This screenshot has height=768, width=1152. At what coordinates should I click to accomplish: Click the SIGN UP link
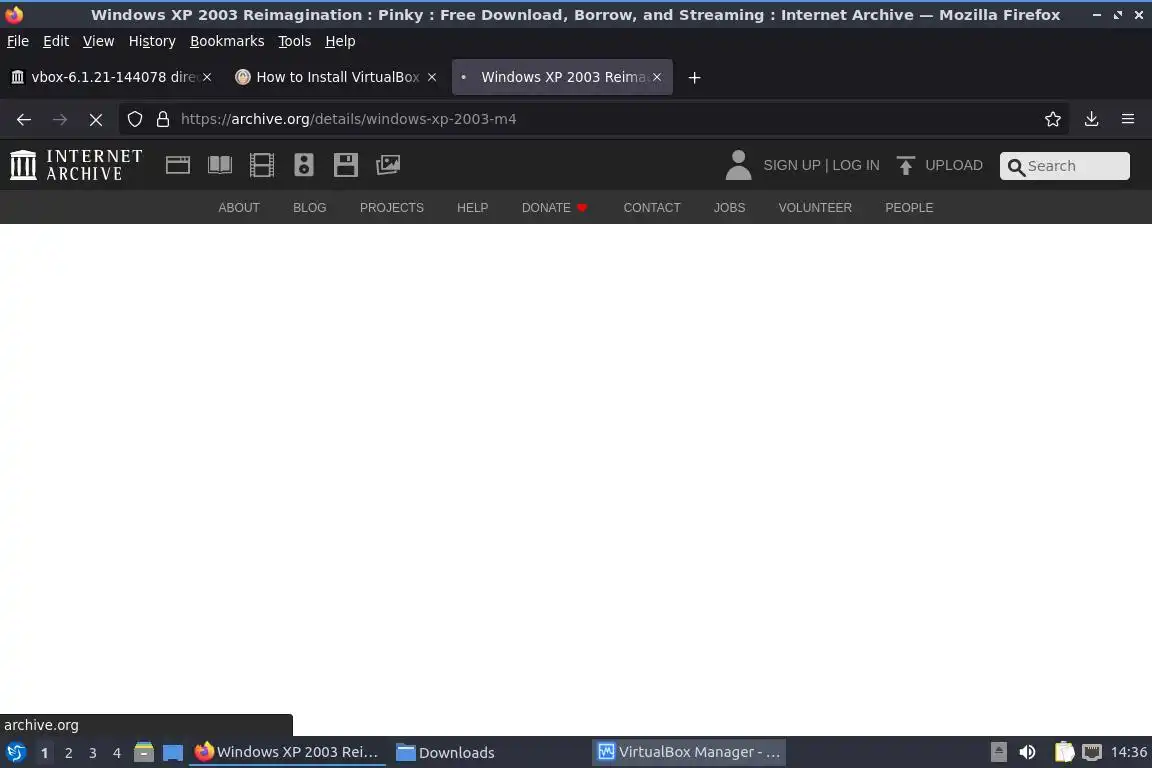click(791, 165)
